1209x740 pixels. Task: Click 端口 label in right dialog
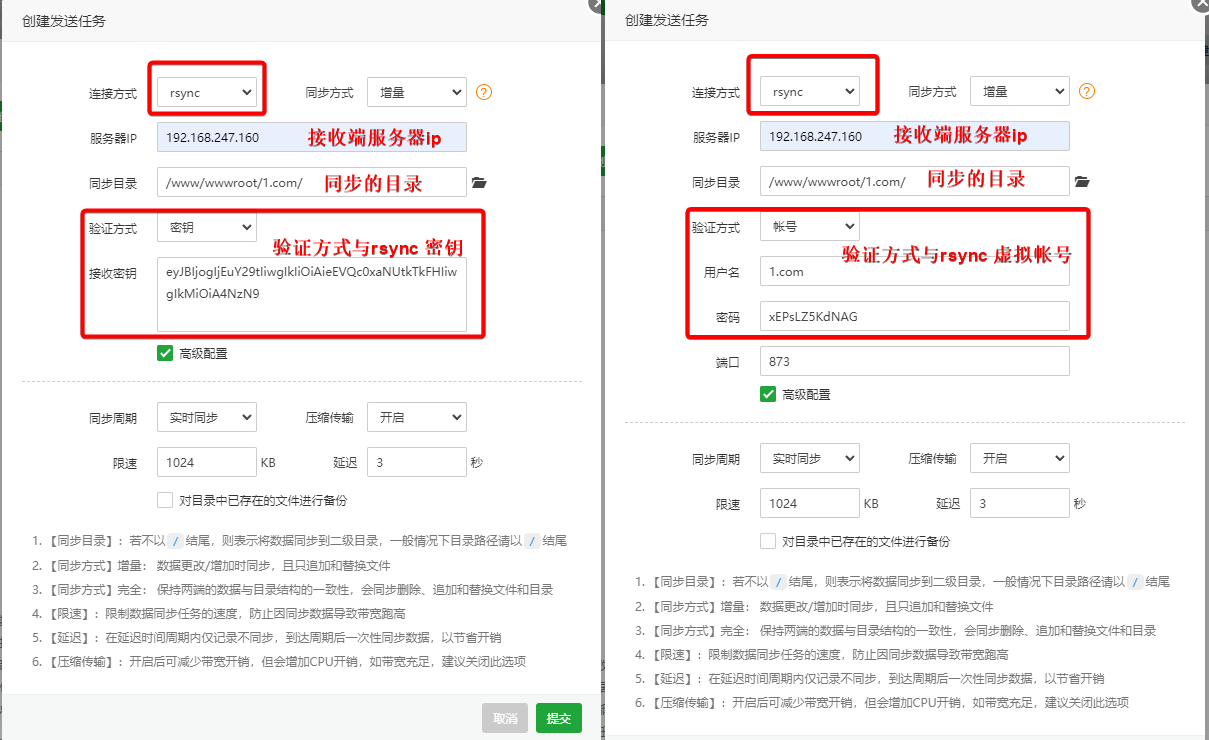[728, 362]
